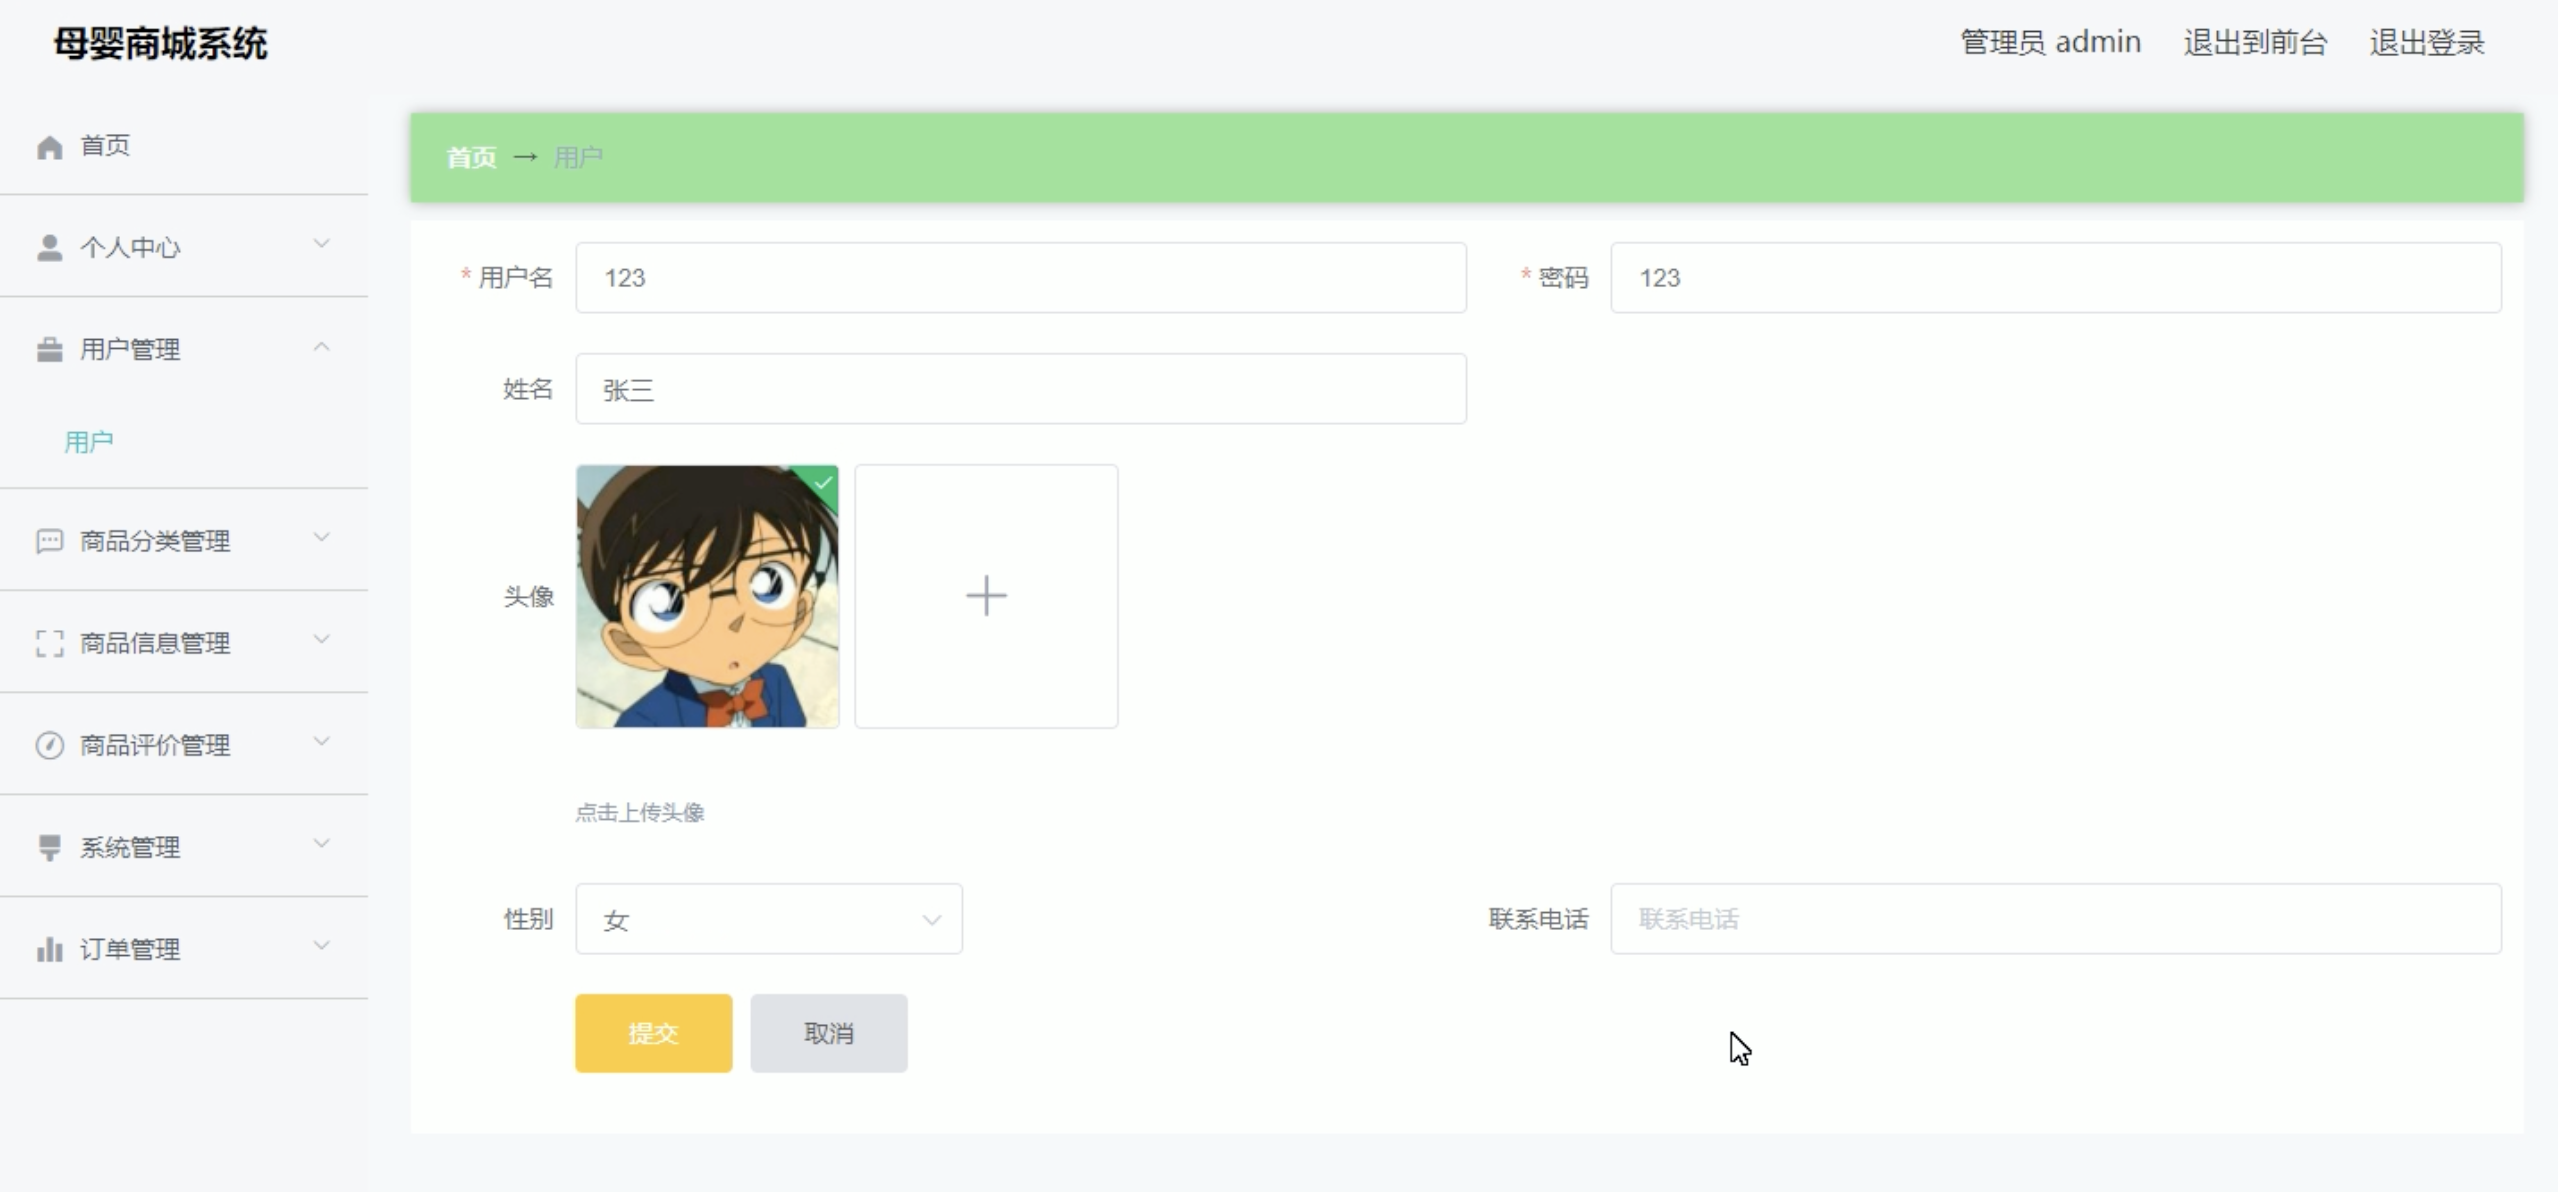Click the uploaded avatar thumbnail image
2558x1192 pixels.
(707, 596)
